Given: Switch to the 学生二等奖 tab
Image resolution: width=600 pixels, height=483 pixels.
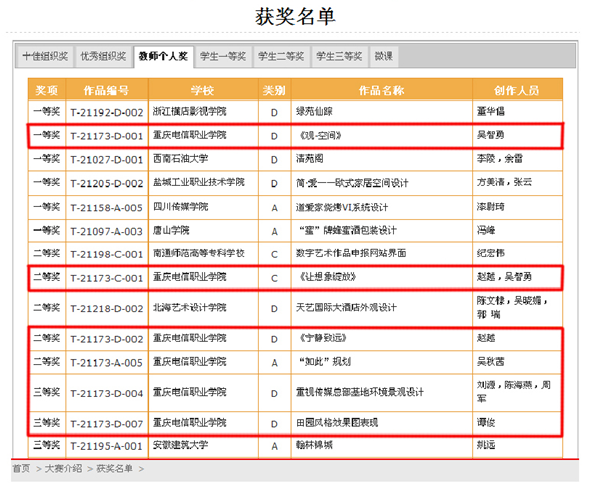Looking at the screenshot, I should coord(281,56).
